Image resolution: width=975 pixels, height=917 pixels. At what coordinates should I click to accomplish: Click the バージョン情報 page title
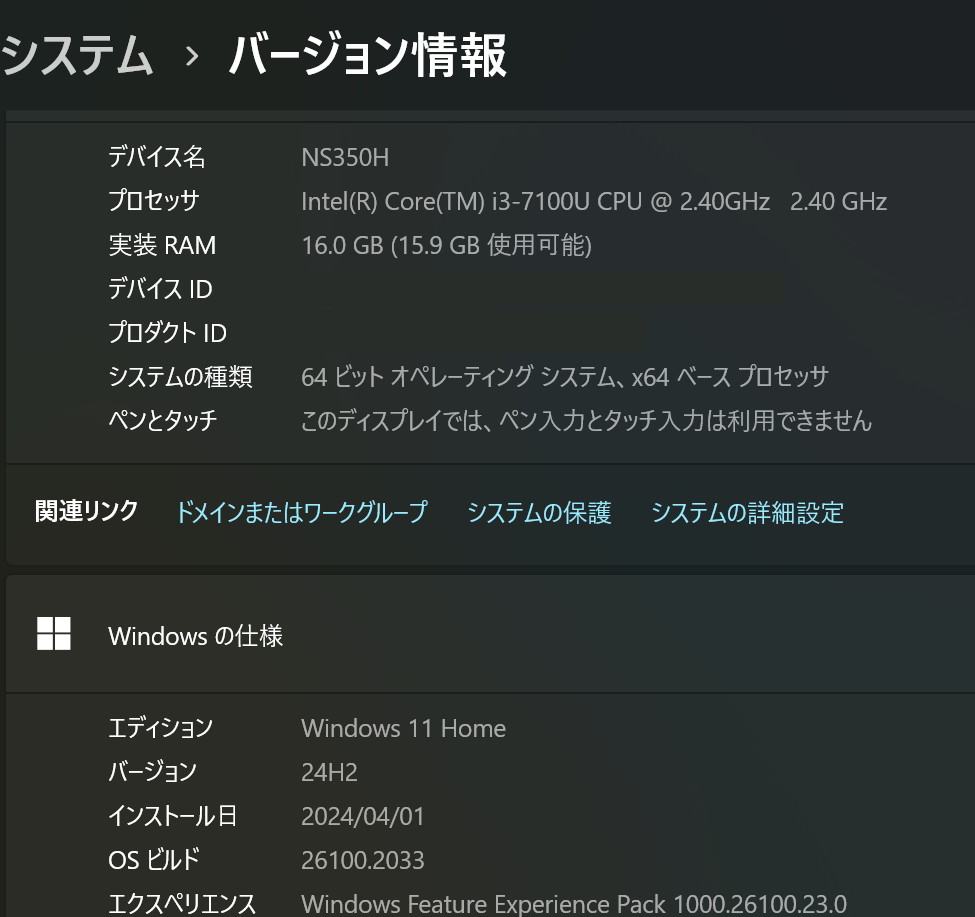367,55
